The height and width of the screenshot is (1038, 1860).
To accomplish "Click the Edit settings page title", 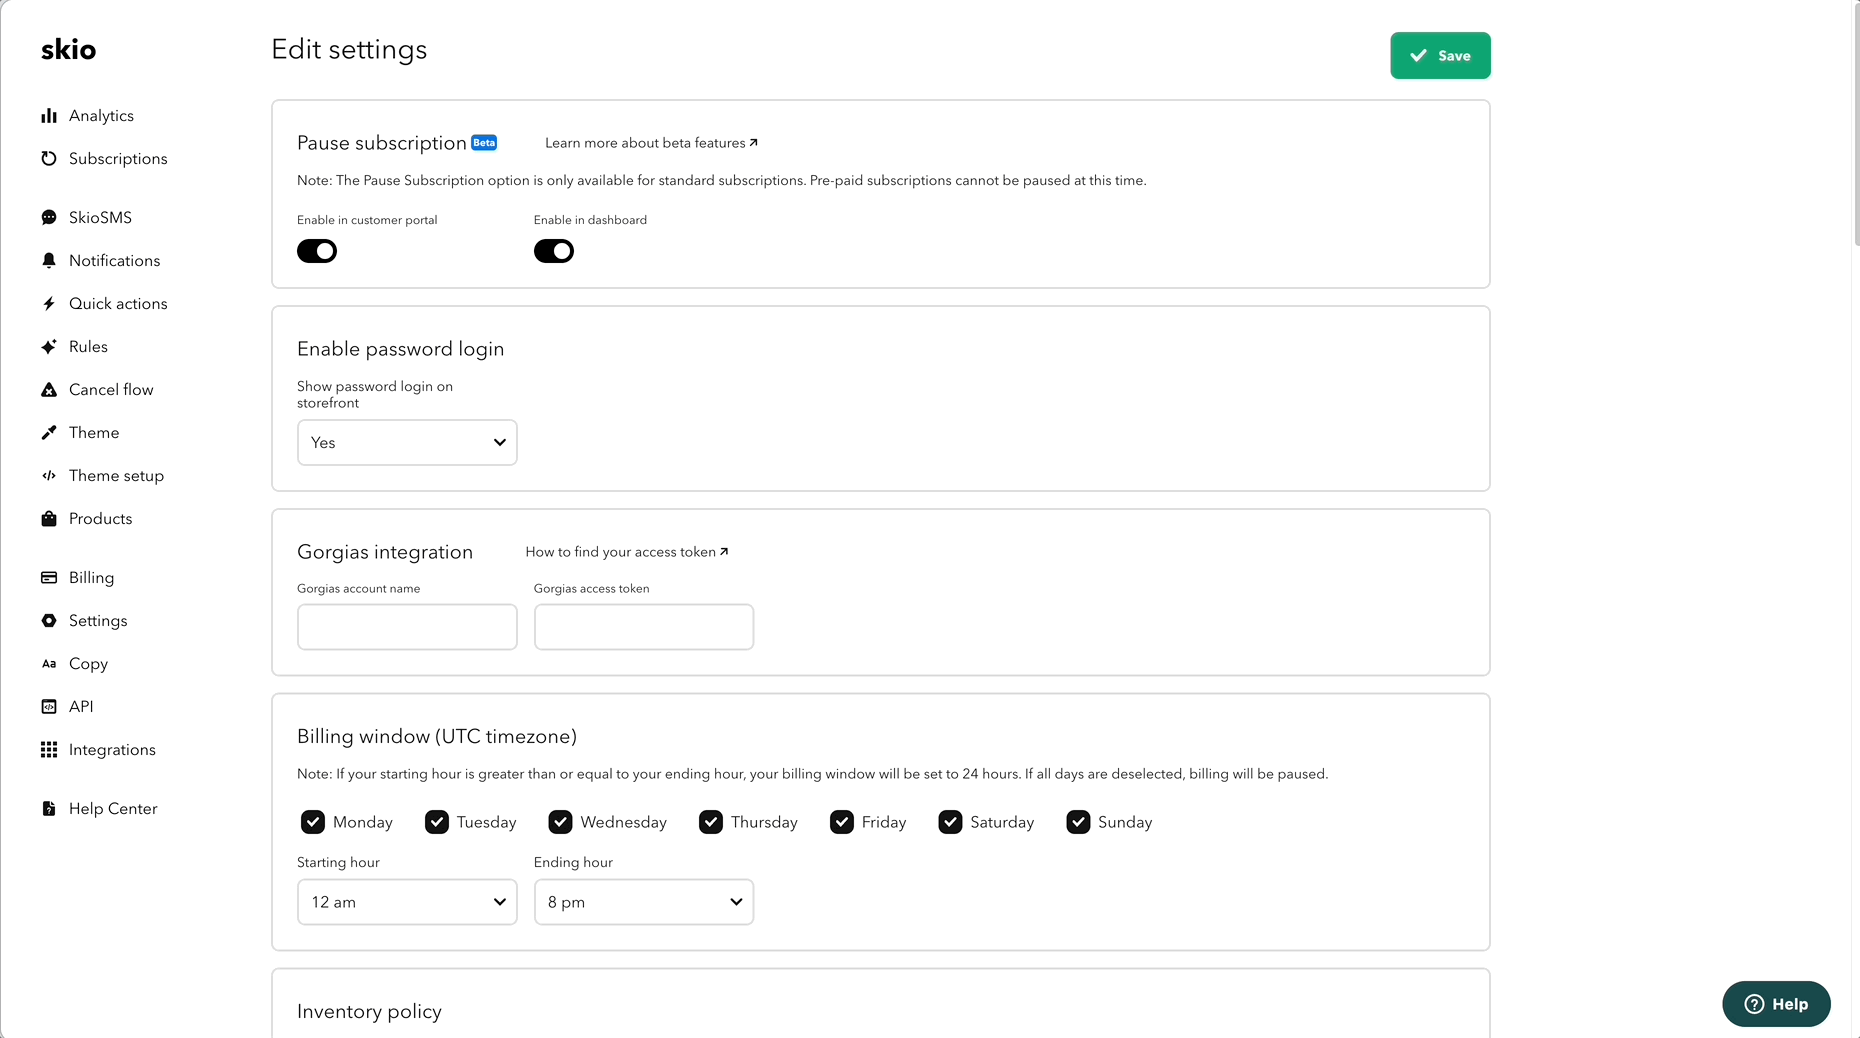I will 349,50.
